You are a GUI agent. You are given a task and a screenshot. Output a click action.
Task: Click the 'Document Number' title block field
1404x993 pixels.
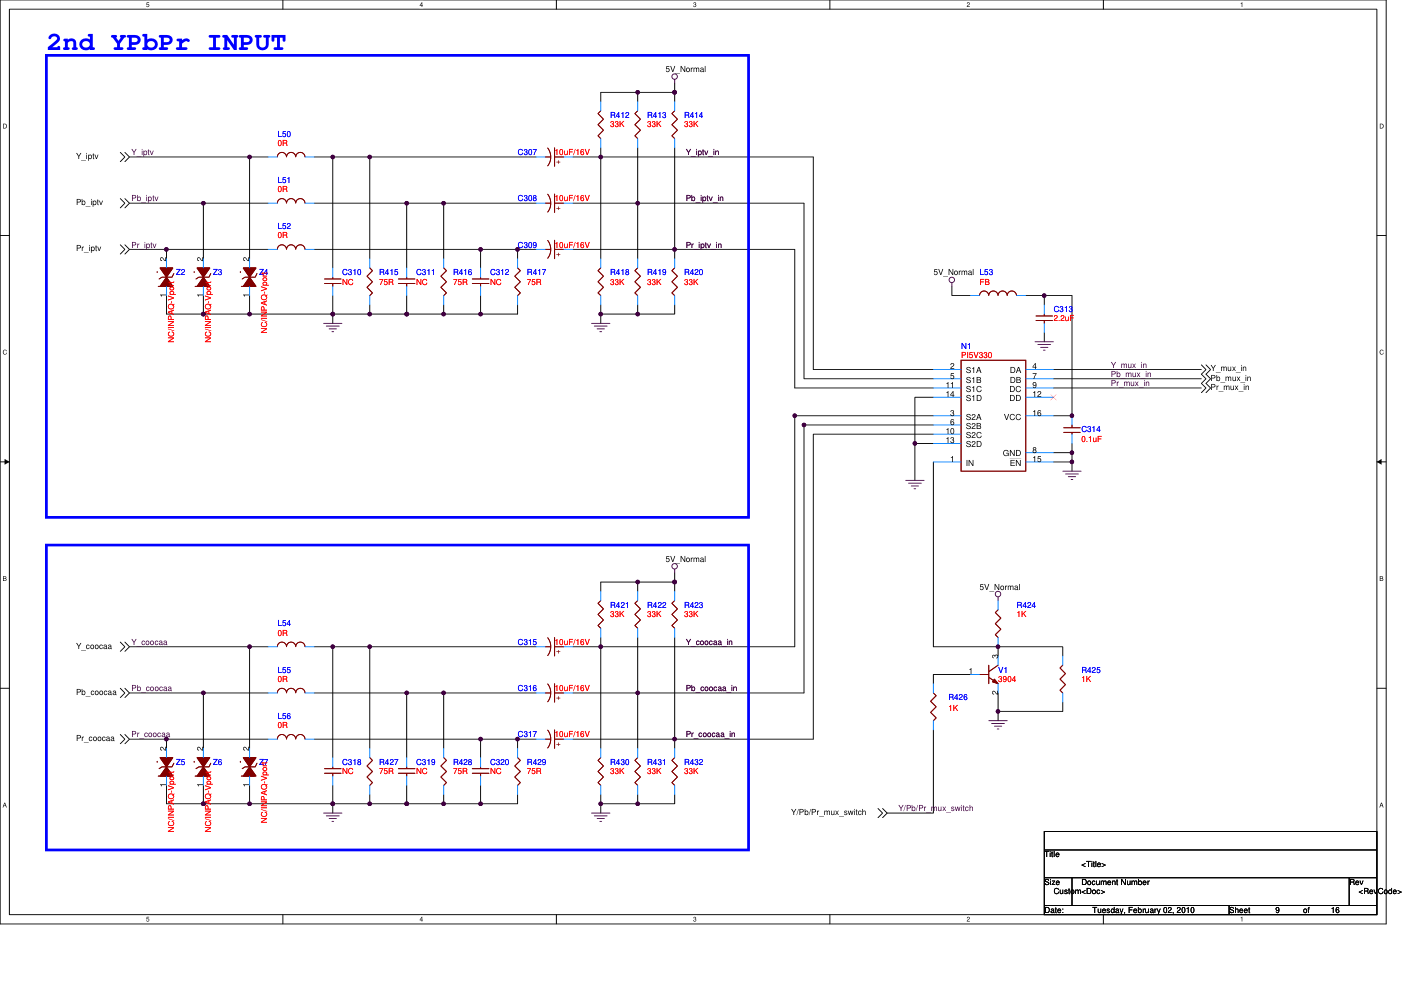(1115, 882)
